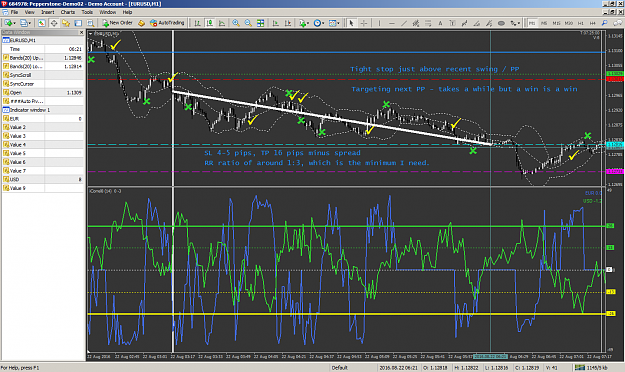Screen dimensions: 625x372
Task: Select the text label tool
Action: coord(452,23)
